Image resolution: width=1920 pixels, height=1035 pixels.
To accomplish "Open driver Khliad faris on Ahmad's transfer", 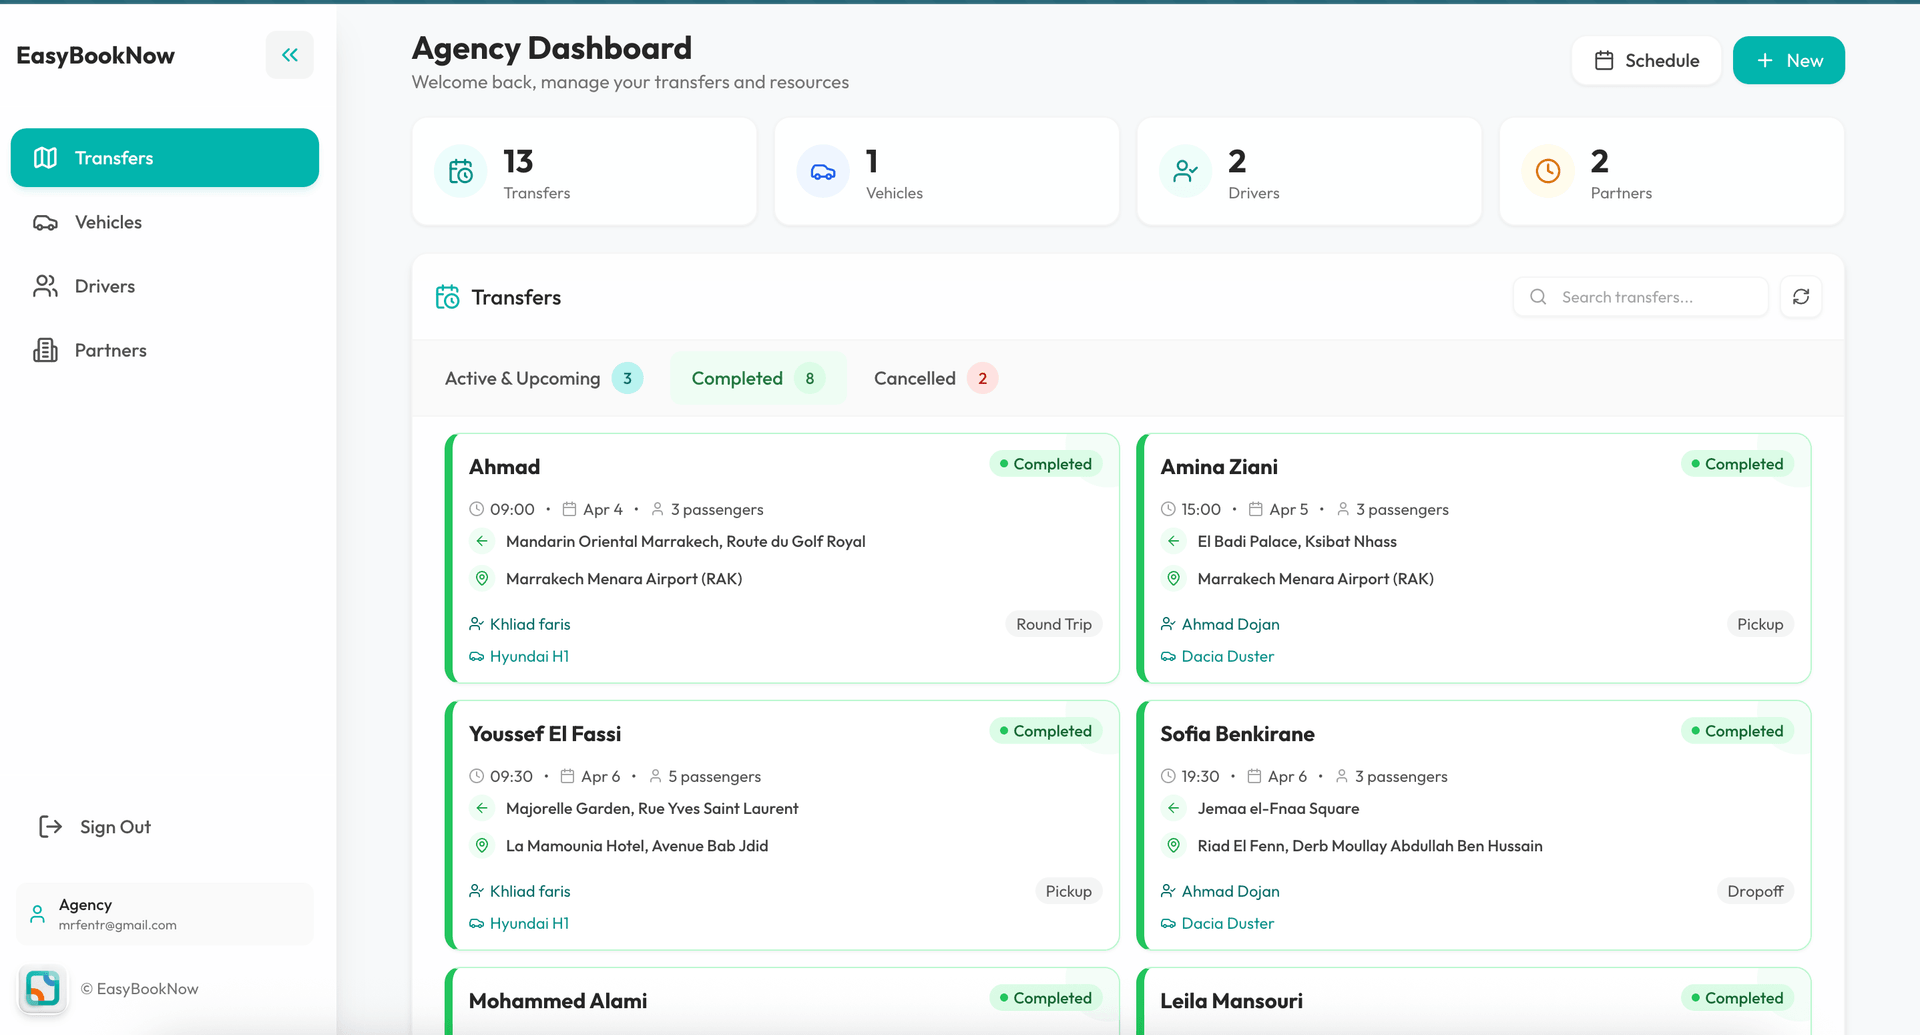I will 530,624.
